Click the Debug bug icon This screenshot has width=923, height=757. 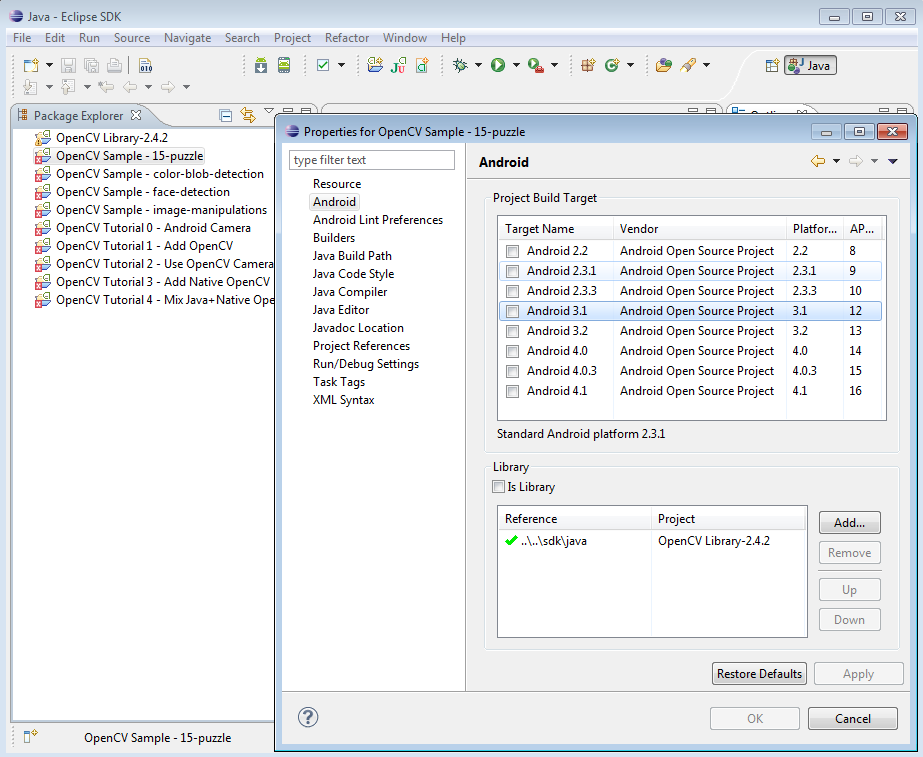(x=460, y=65)
